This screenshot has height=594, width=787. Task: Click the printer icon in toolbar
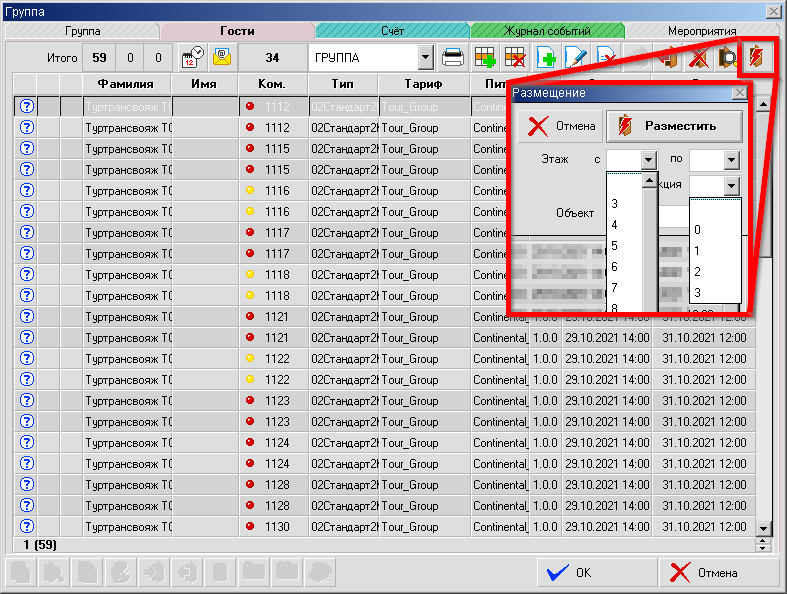(453, 57)
